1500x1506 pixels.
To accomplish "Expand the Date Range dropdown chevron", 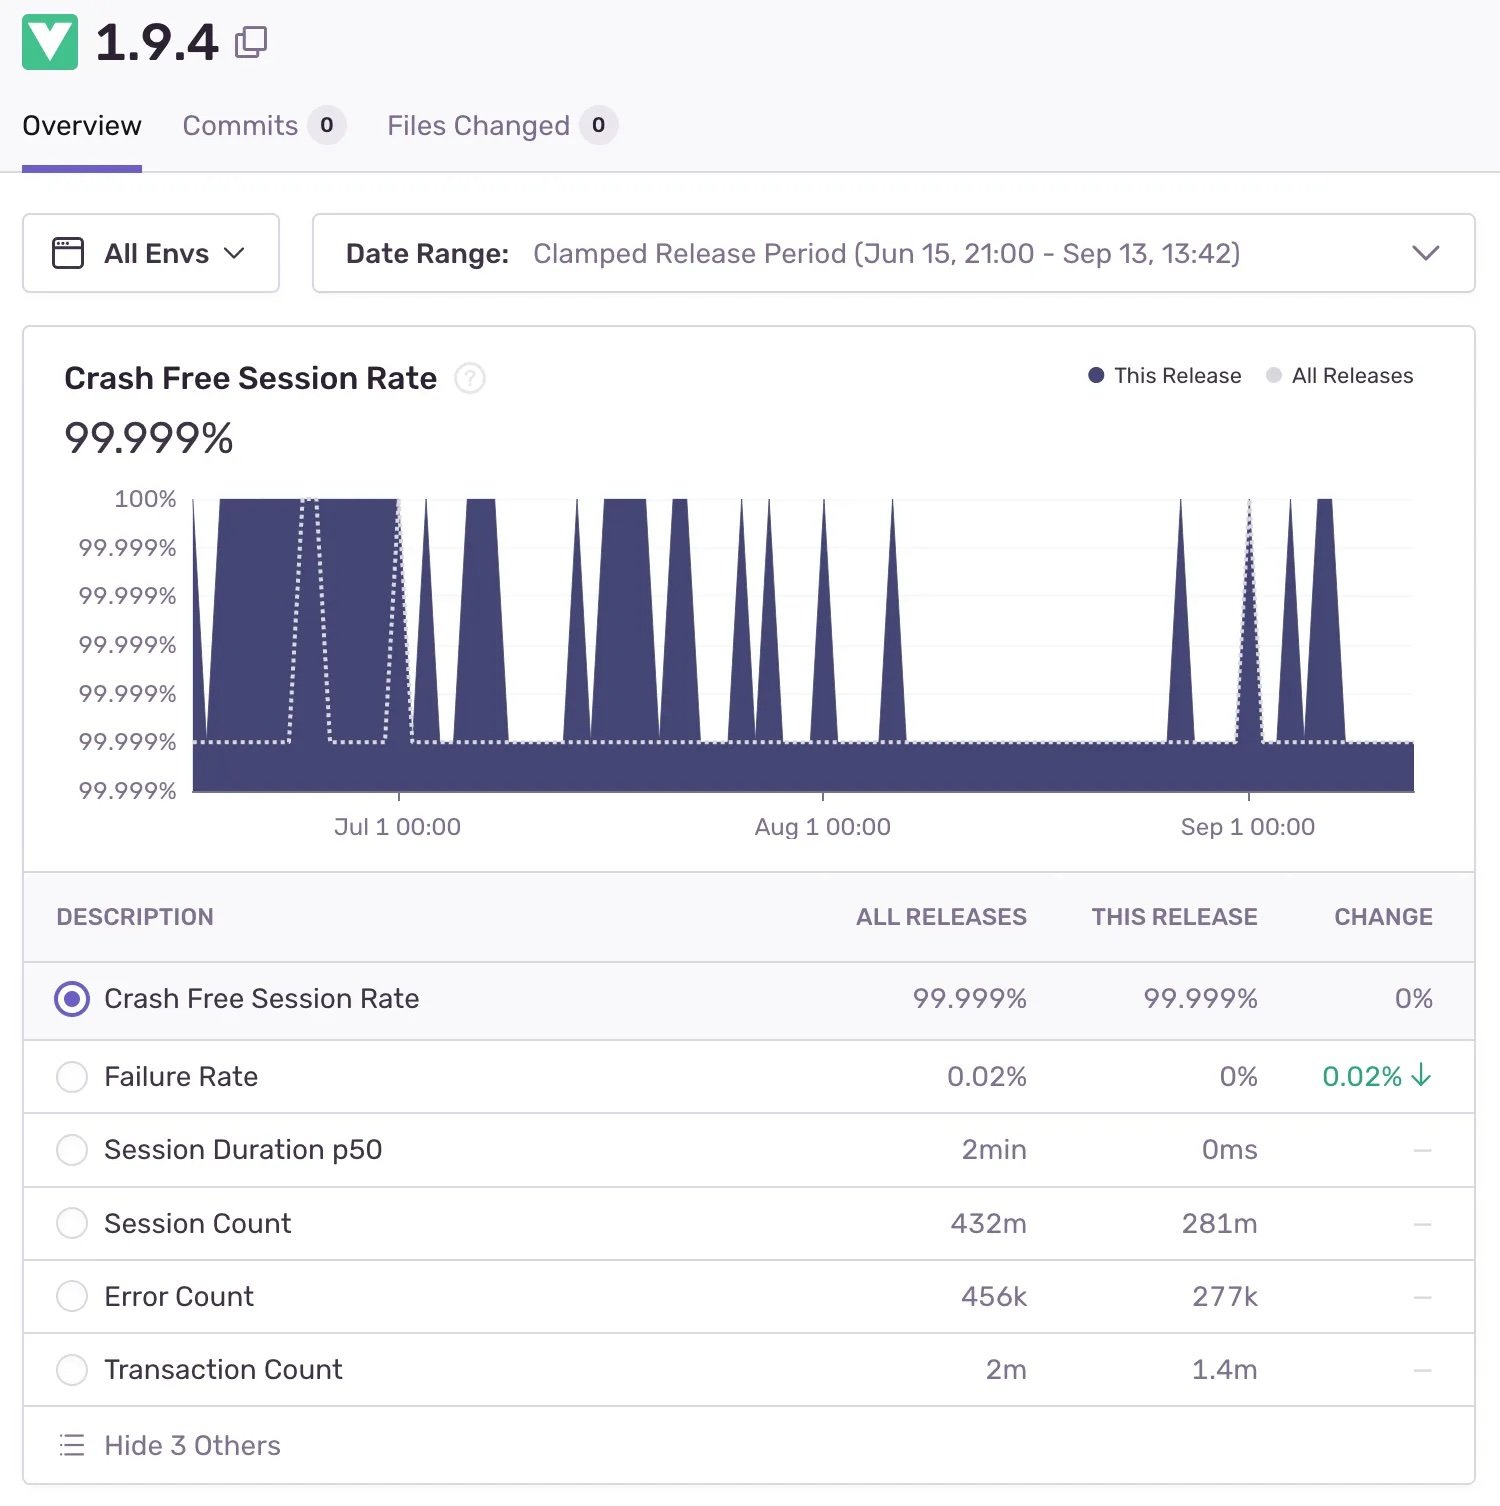I will point(1426,253).
